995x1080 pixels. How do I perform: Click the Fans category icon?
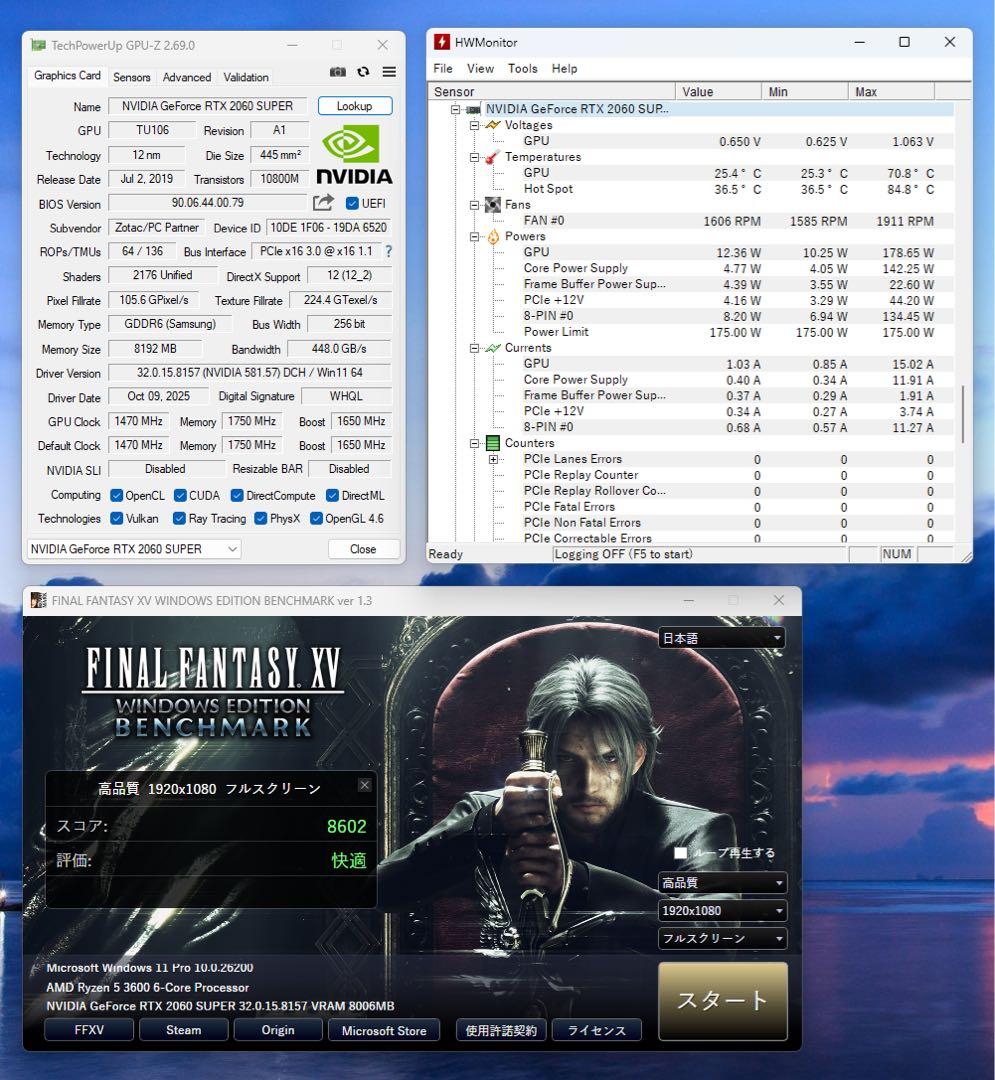coord(492,205)
